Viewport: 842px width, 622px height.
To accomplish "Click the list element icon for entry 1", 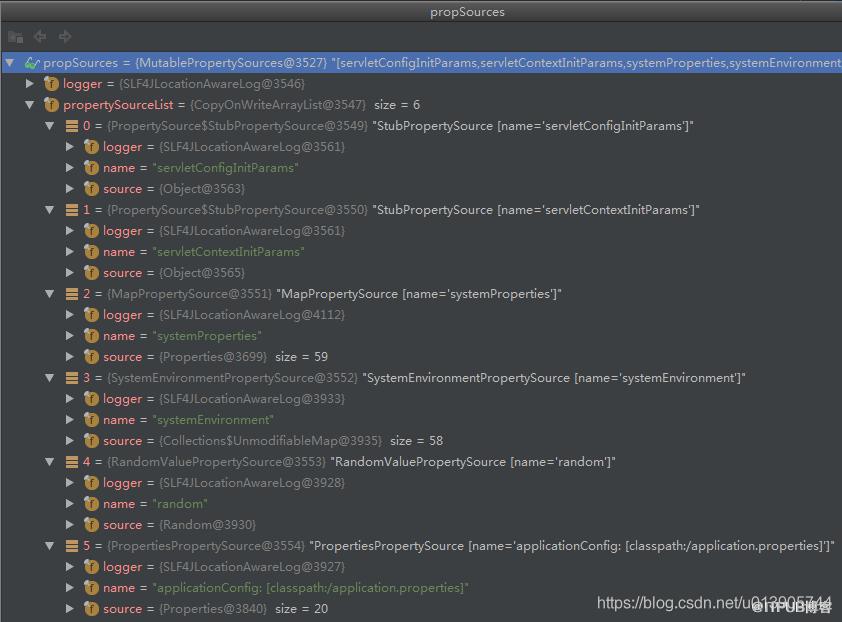I will coord(71,209).
